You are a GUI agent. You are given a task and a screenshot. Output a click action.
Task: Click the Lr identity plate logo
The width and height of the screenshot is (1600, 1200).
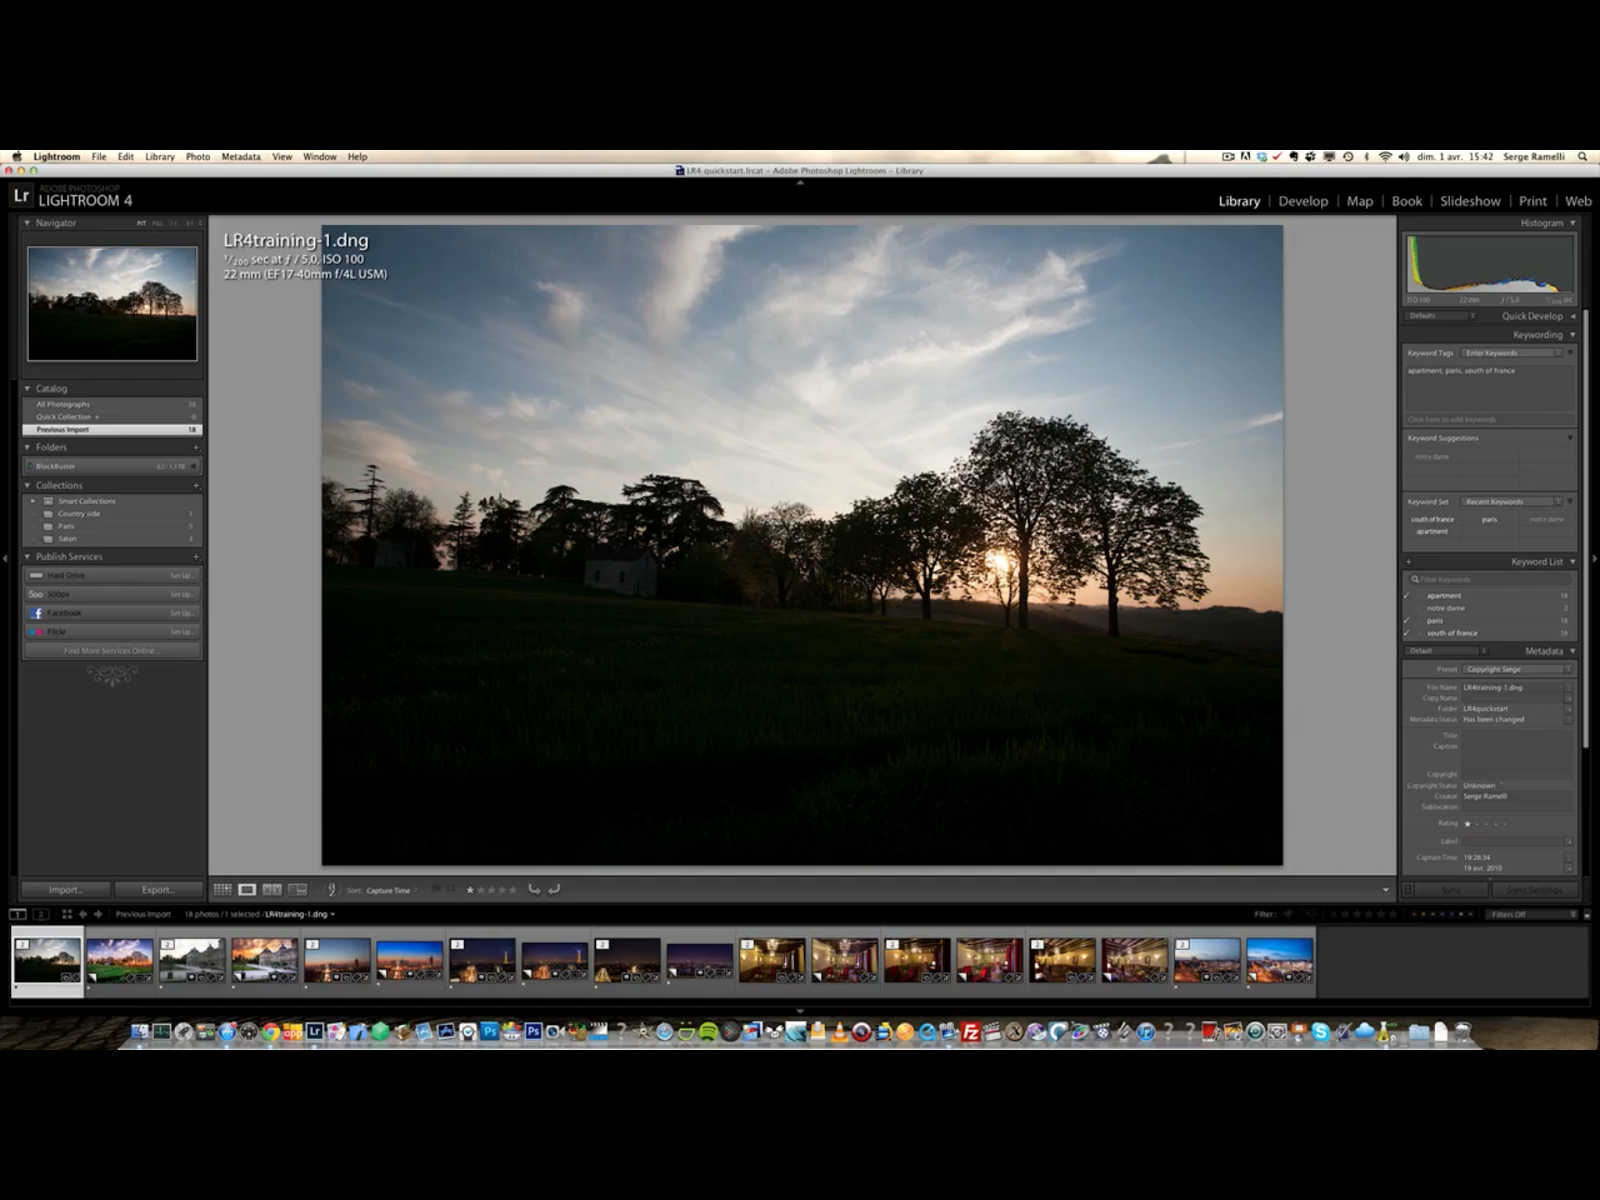[21, 196]
